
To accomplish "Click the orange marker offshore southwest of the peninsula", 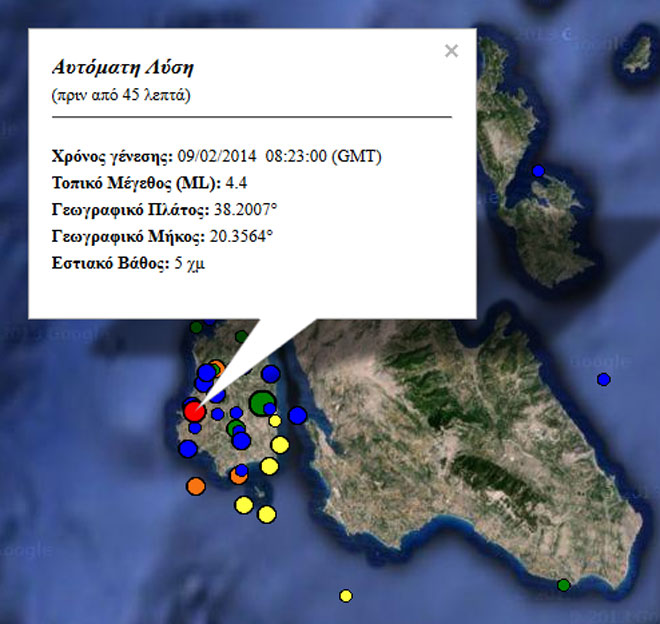I will click(x=196, y=486).
